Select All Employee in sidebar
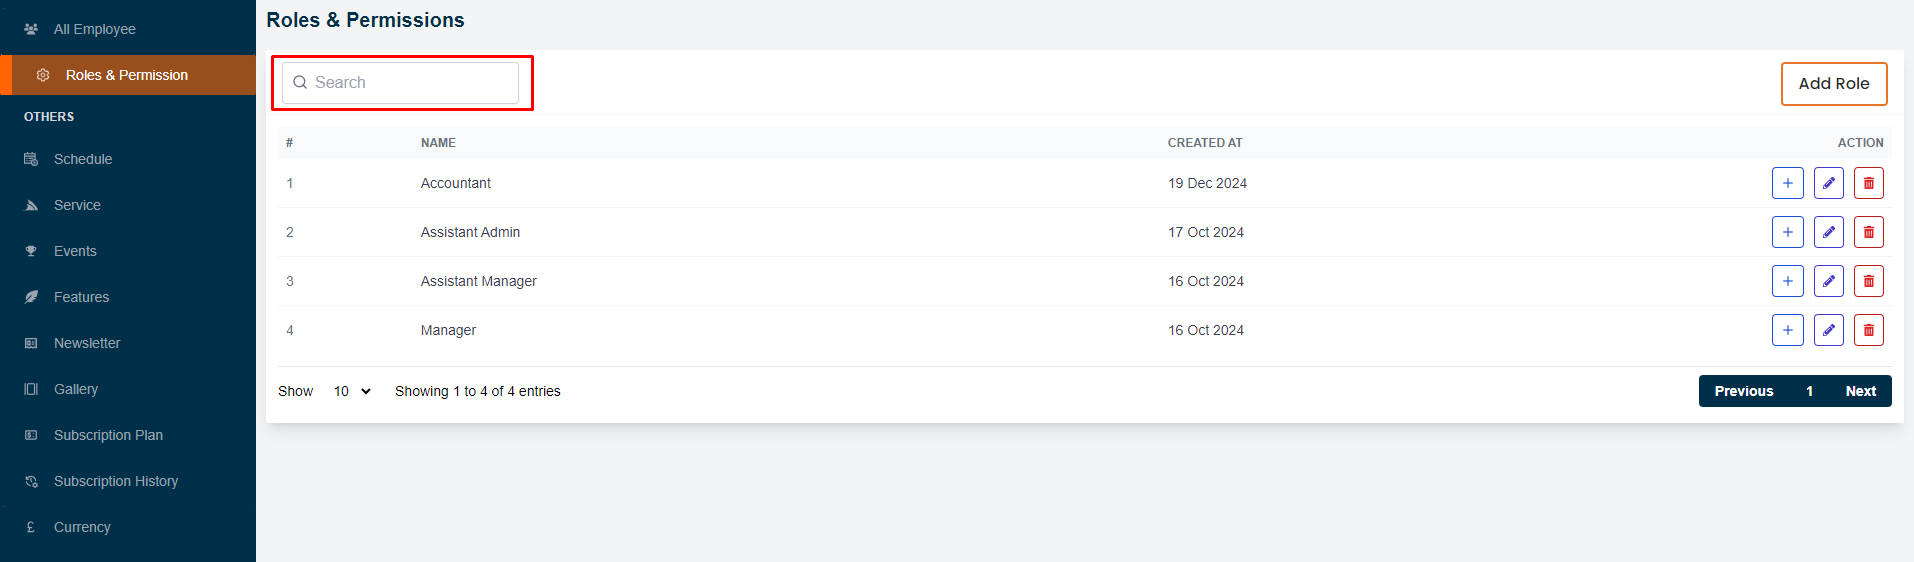 [x=94, y=29]
